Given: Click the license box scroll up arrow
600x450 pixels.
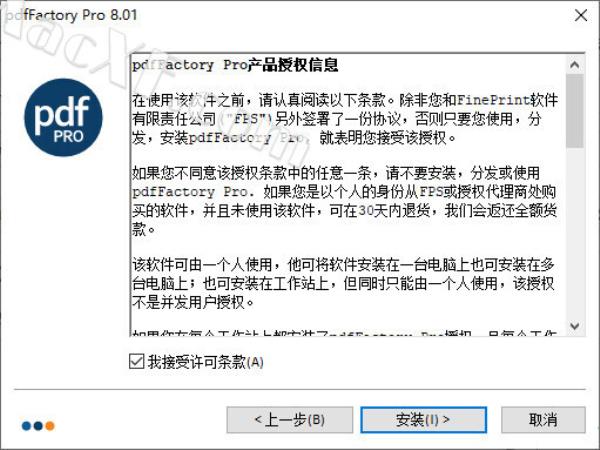Looking at the screenshot, I should point(574,65).
